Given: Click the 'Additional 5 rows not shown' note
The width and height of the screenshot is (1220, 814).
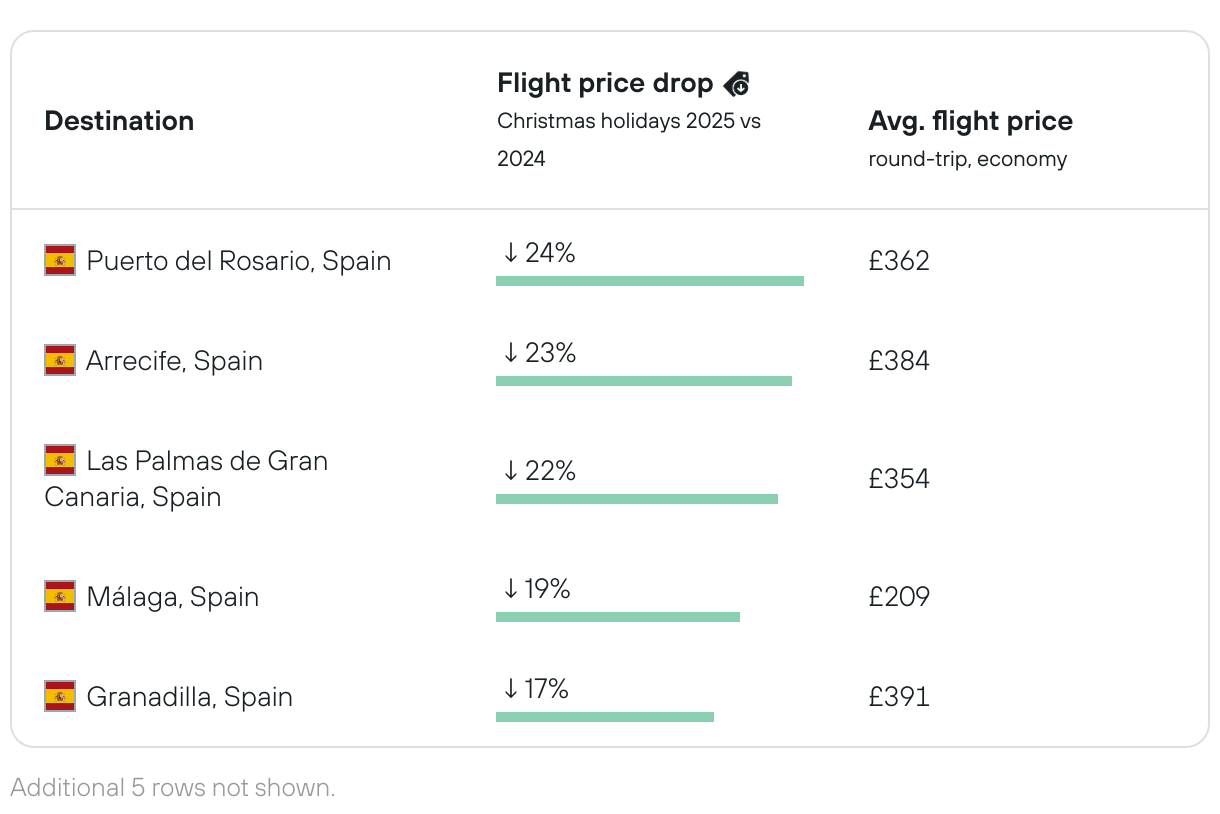Looking at the screenshot, I should coord(173,788).
